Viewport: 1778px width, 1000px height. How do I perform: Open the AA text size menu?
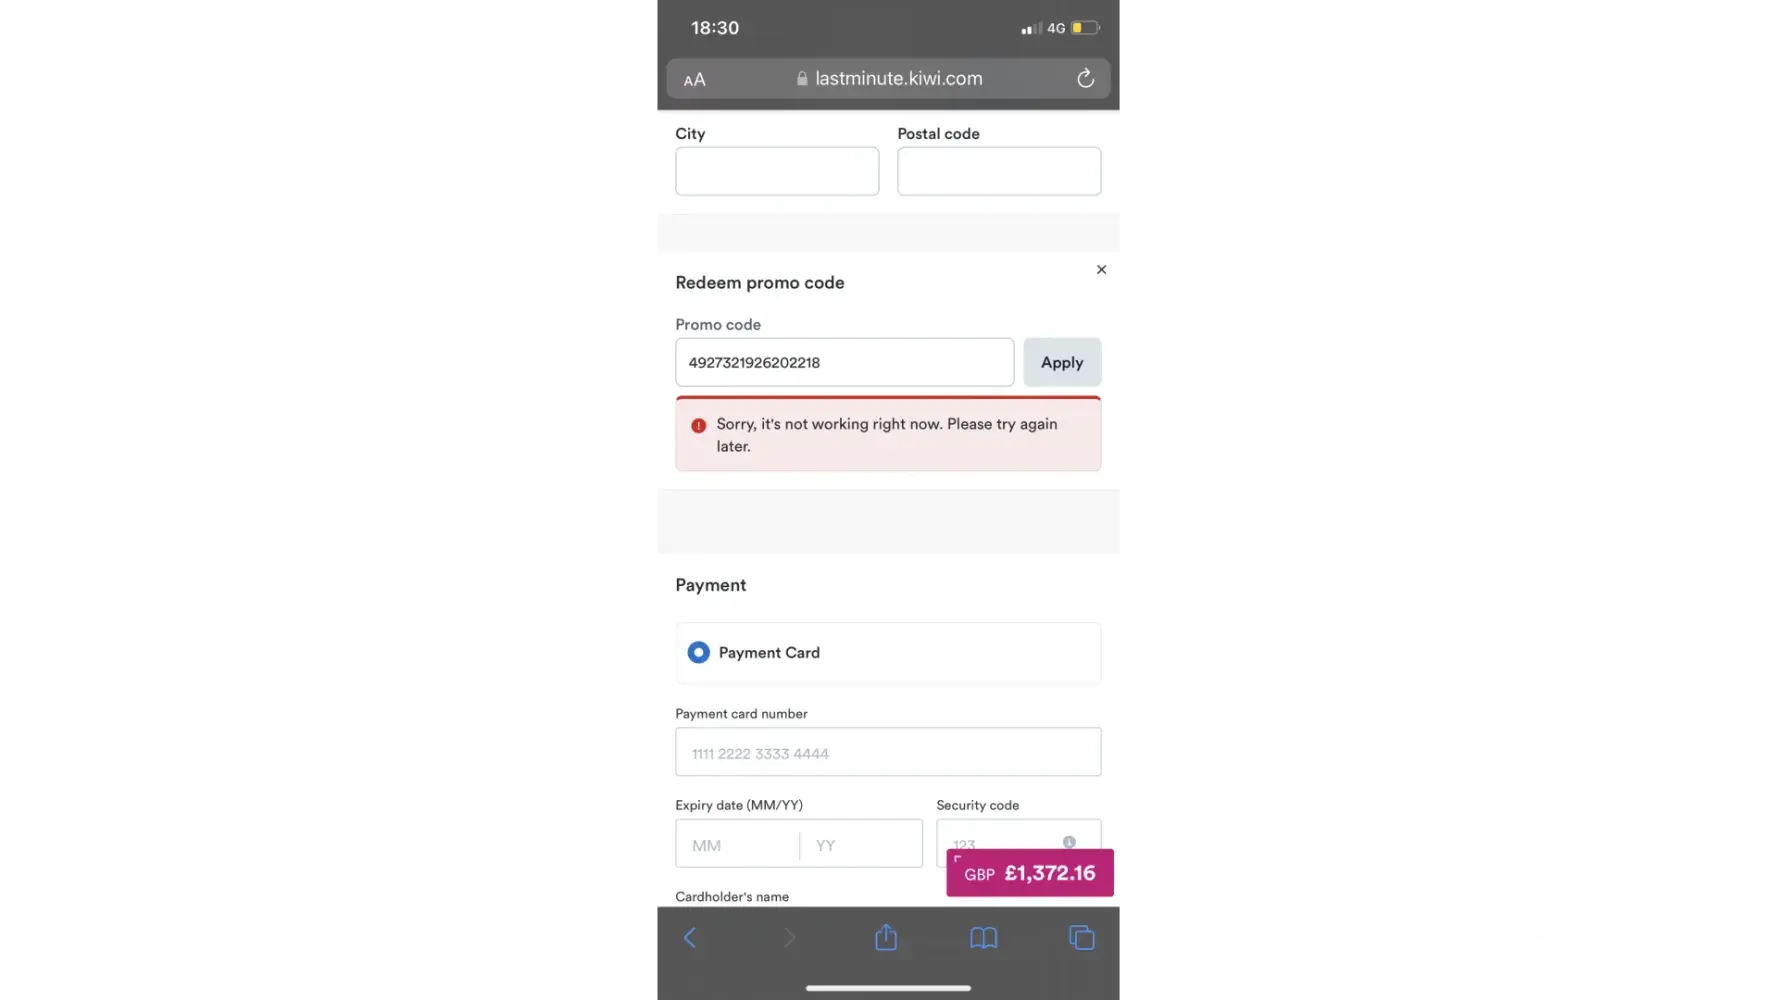[x=694, y=80]
